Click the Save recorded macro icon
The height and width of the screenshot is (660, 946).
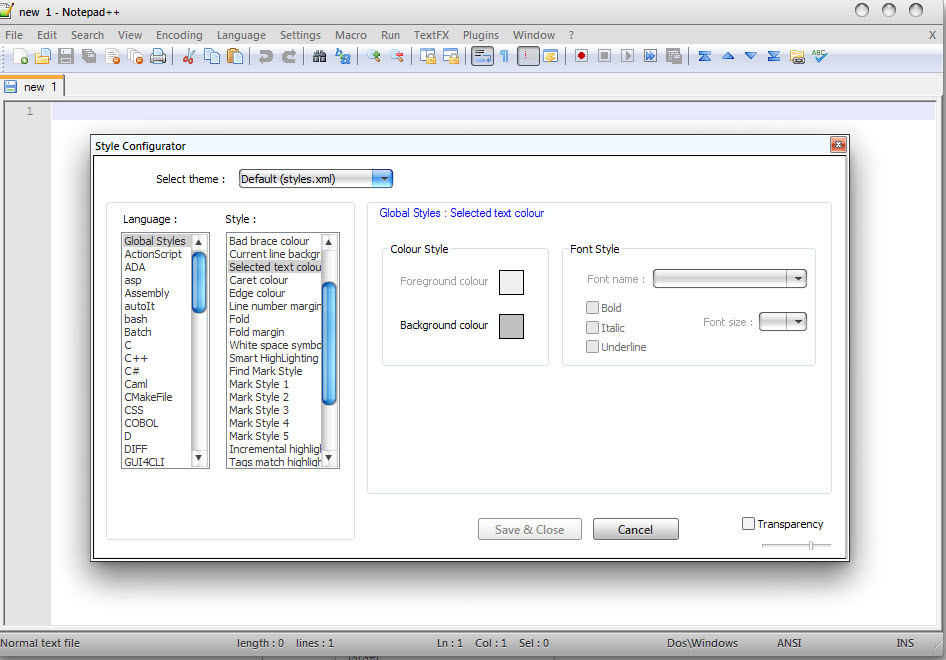click(x=674, y=56)
